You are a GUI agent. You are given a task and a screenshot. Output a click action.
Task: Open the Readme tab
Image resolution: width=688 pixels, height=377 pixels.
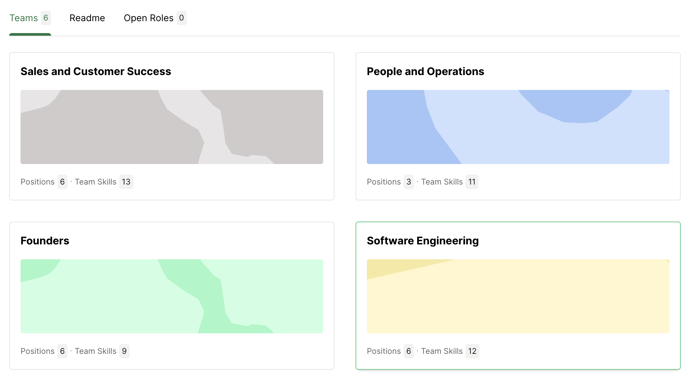pyautogui.click(x=87, y=18)
